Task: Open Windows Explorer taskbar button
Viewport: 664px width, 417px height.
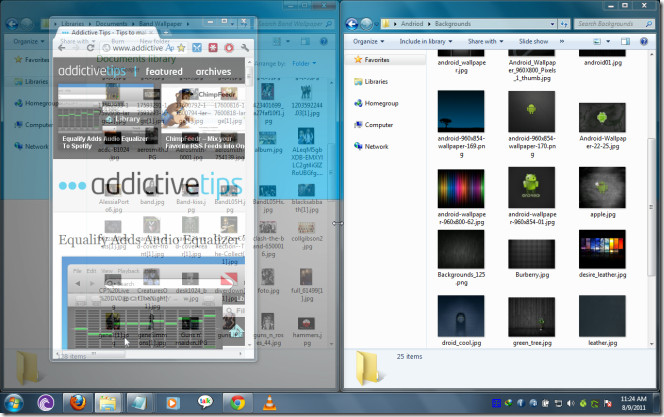Action: pos(108,403)
